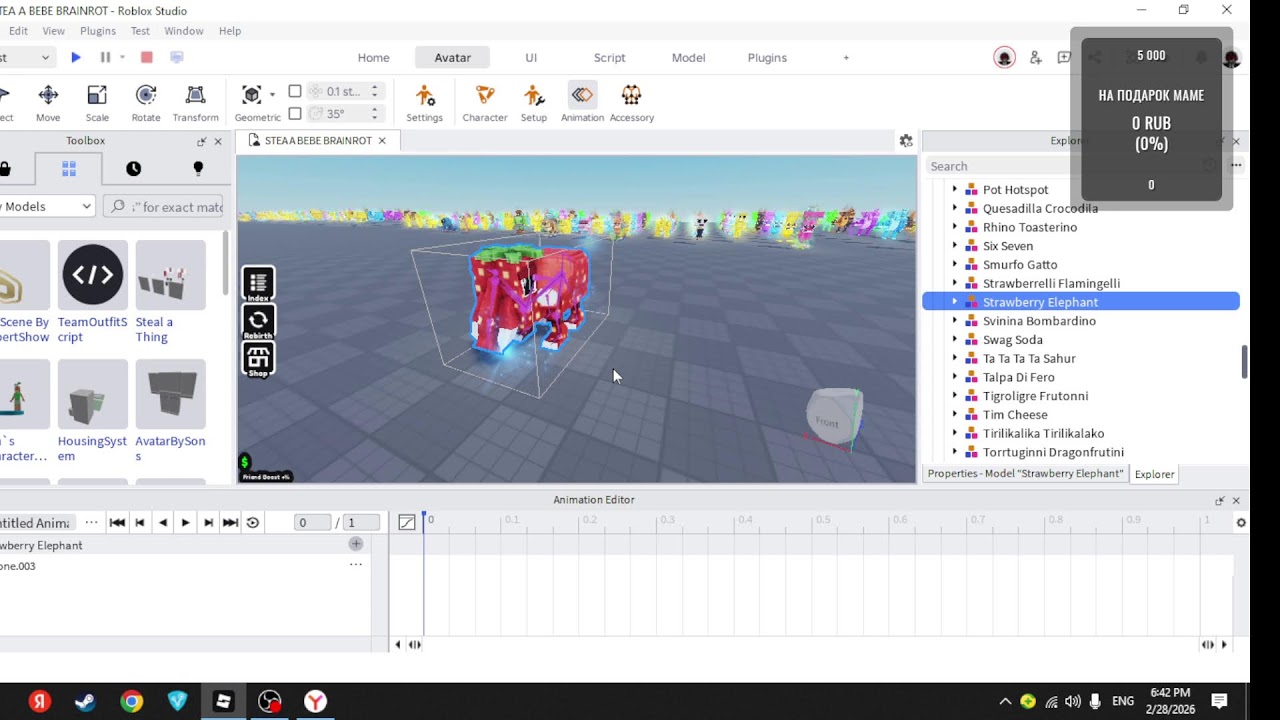Open the animation name options menu (three dots)

91,522
